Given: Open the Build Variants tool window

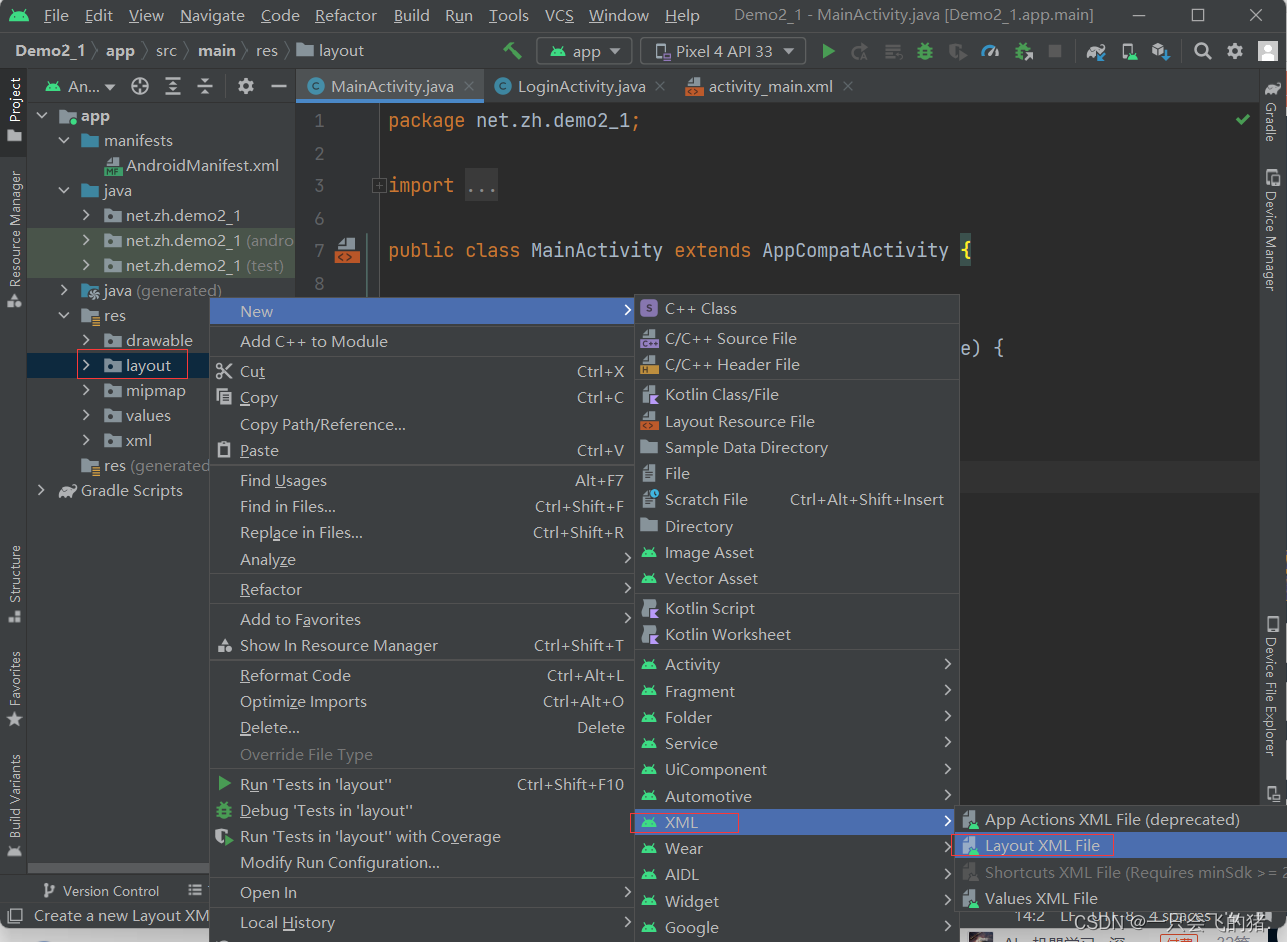Looking at the screenshot, I should click(x=14, y=806).
